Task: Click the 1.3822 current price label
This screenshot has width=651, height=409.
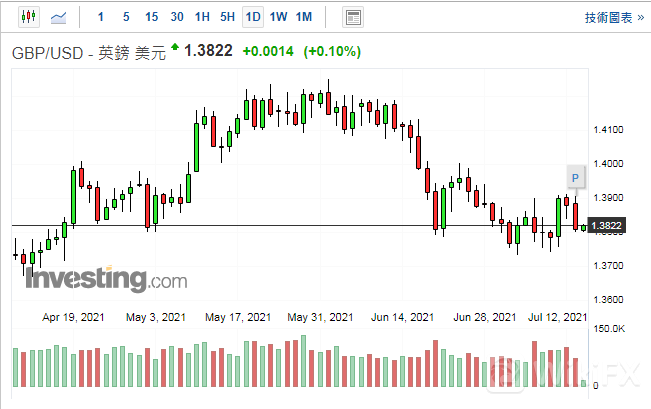Action: pos(211,51)
